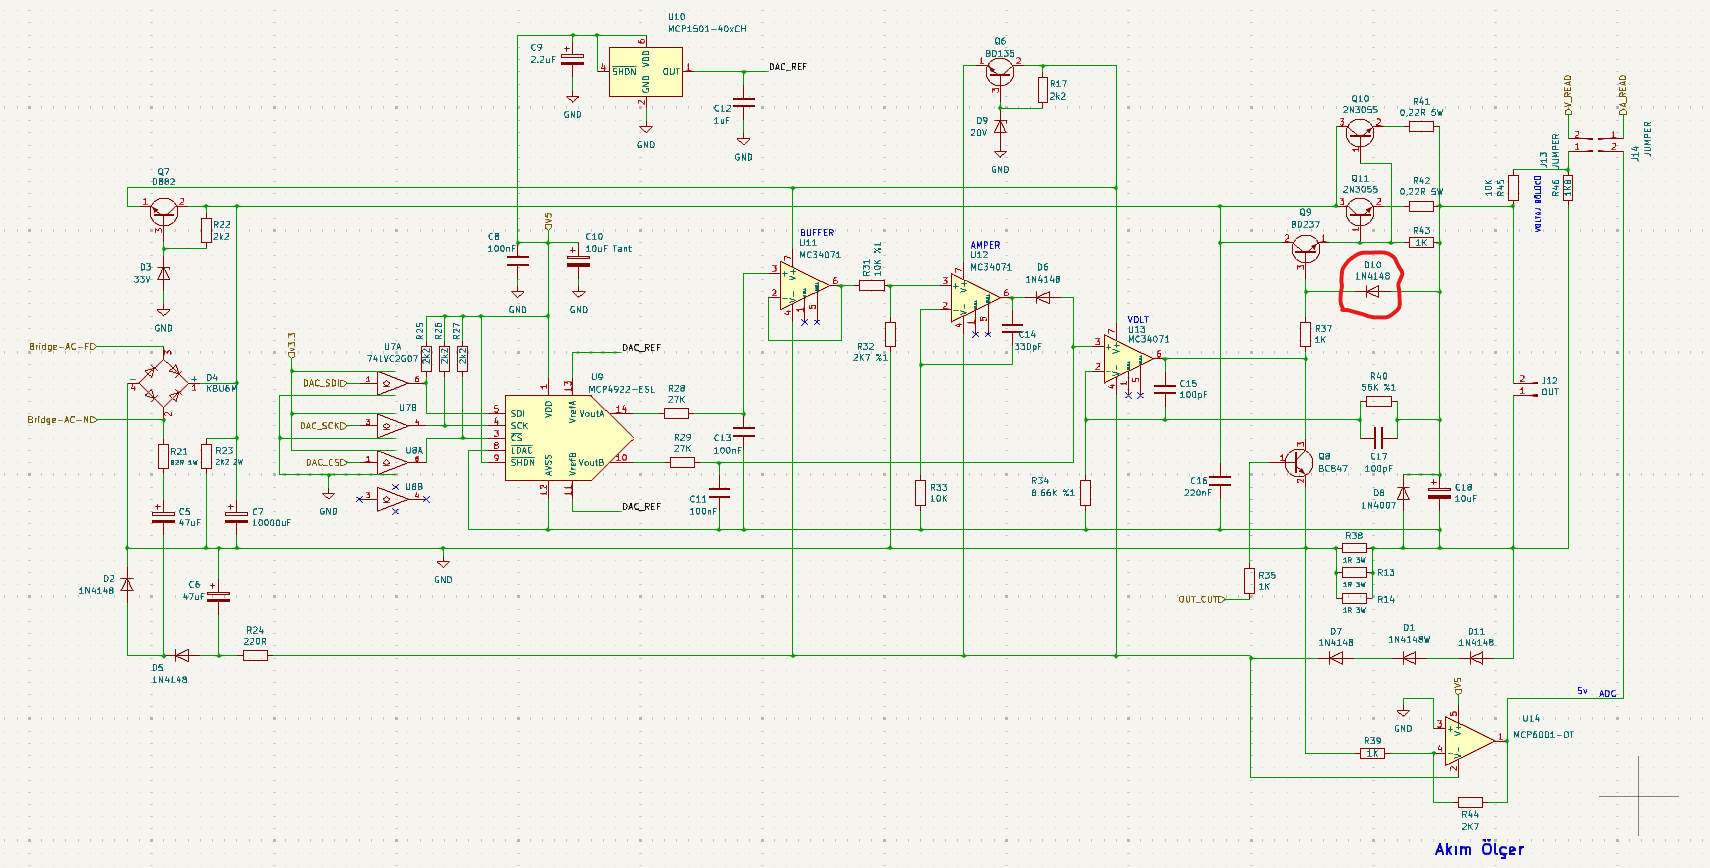Click the C13 100nF capacitor
The width and height of the screenshot is (1710, 868).
click(744, 432)
